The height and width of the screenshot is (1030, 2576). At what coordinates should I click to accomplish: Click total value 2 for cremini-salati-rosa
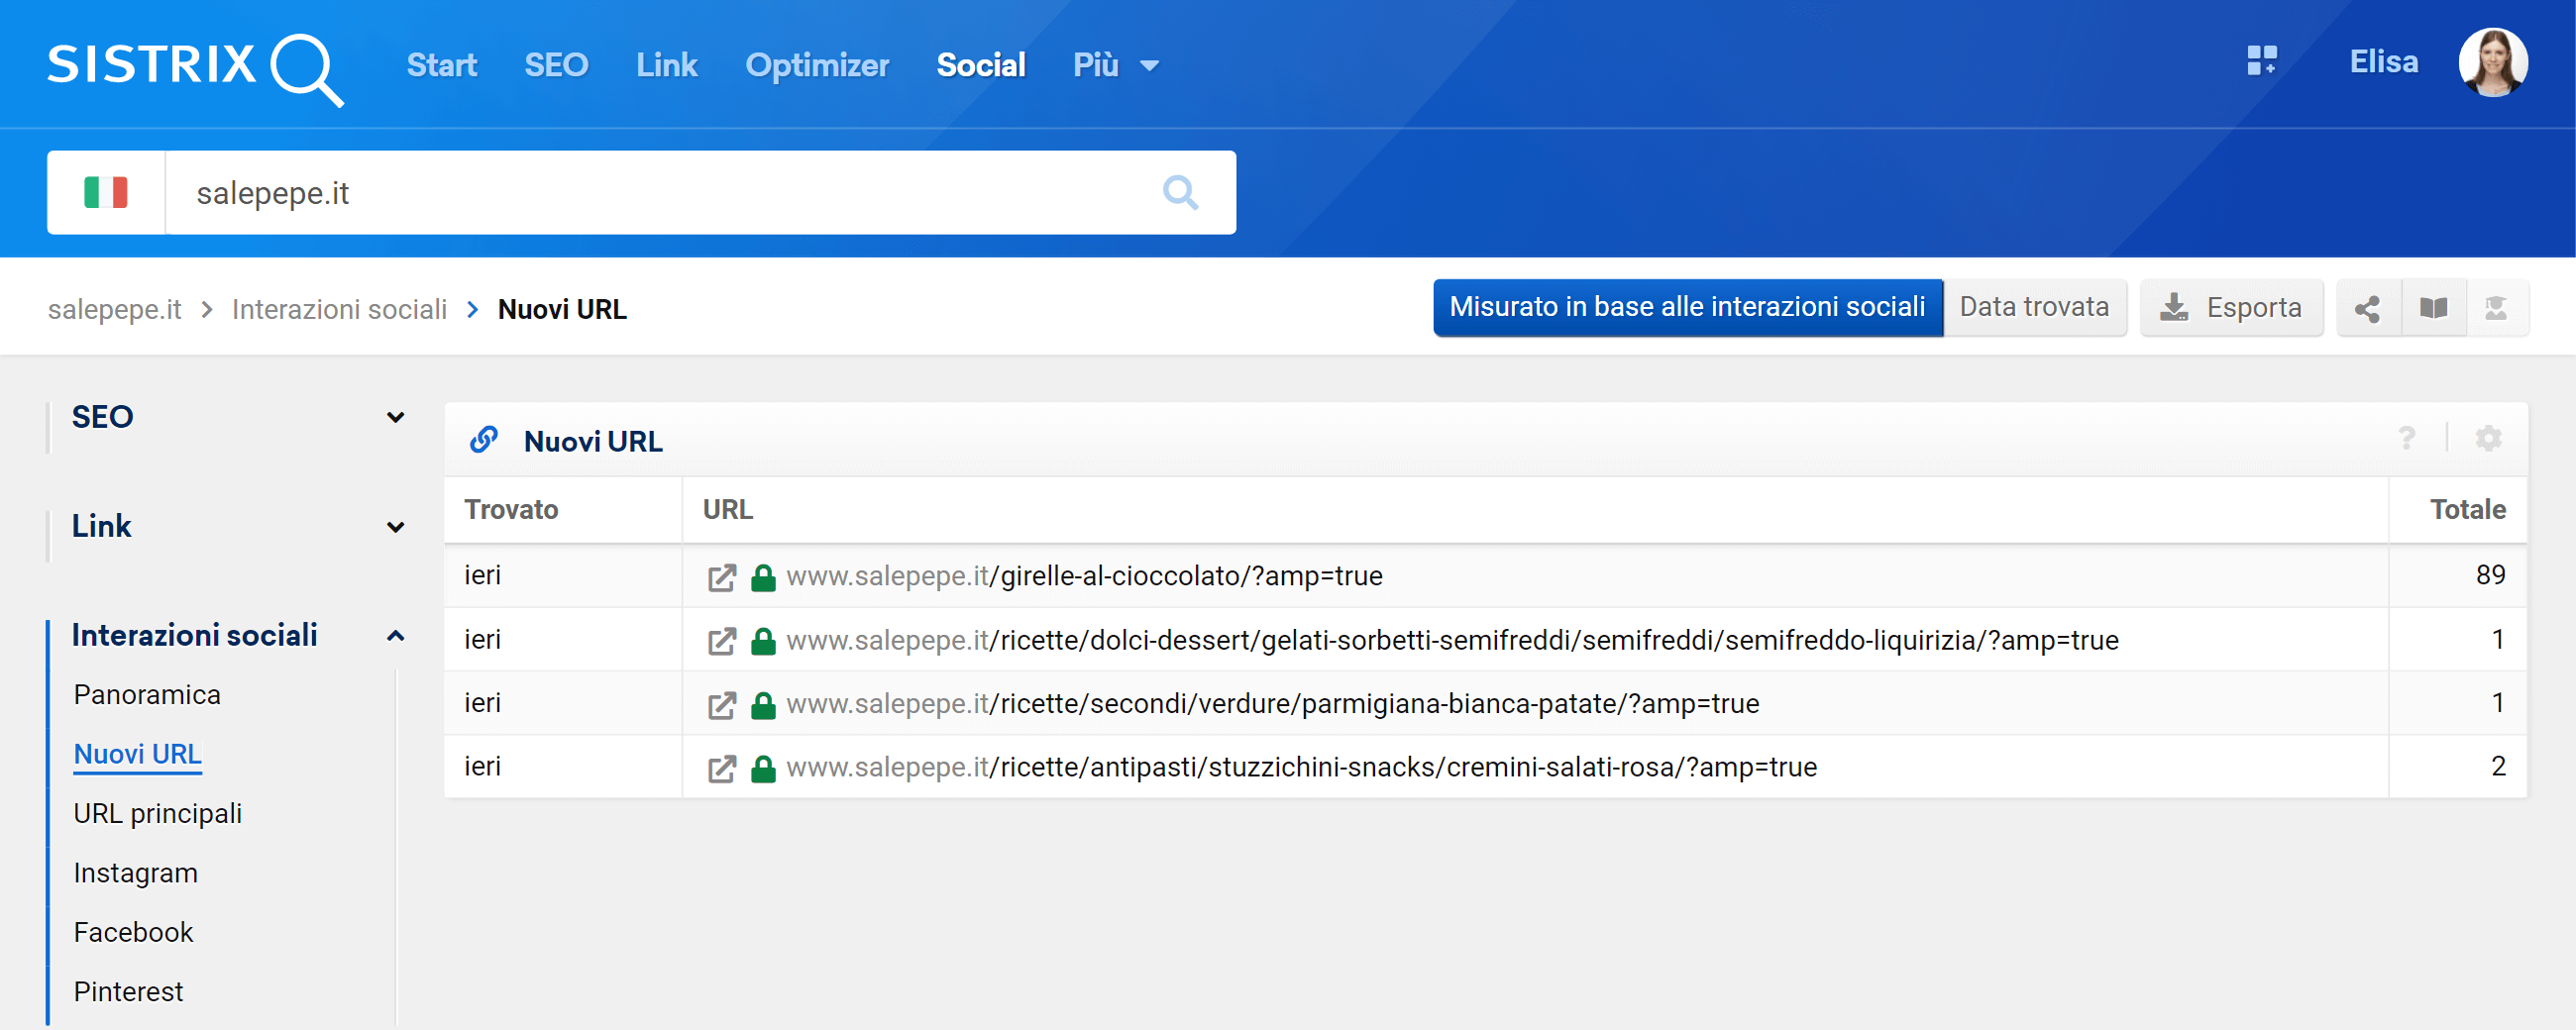click(x=2497, y=766)
